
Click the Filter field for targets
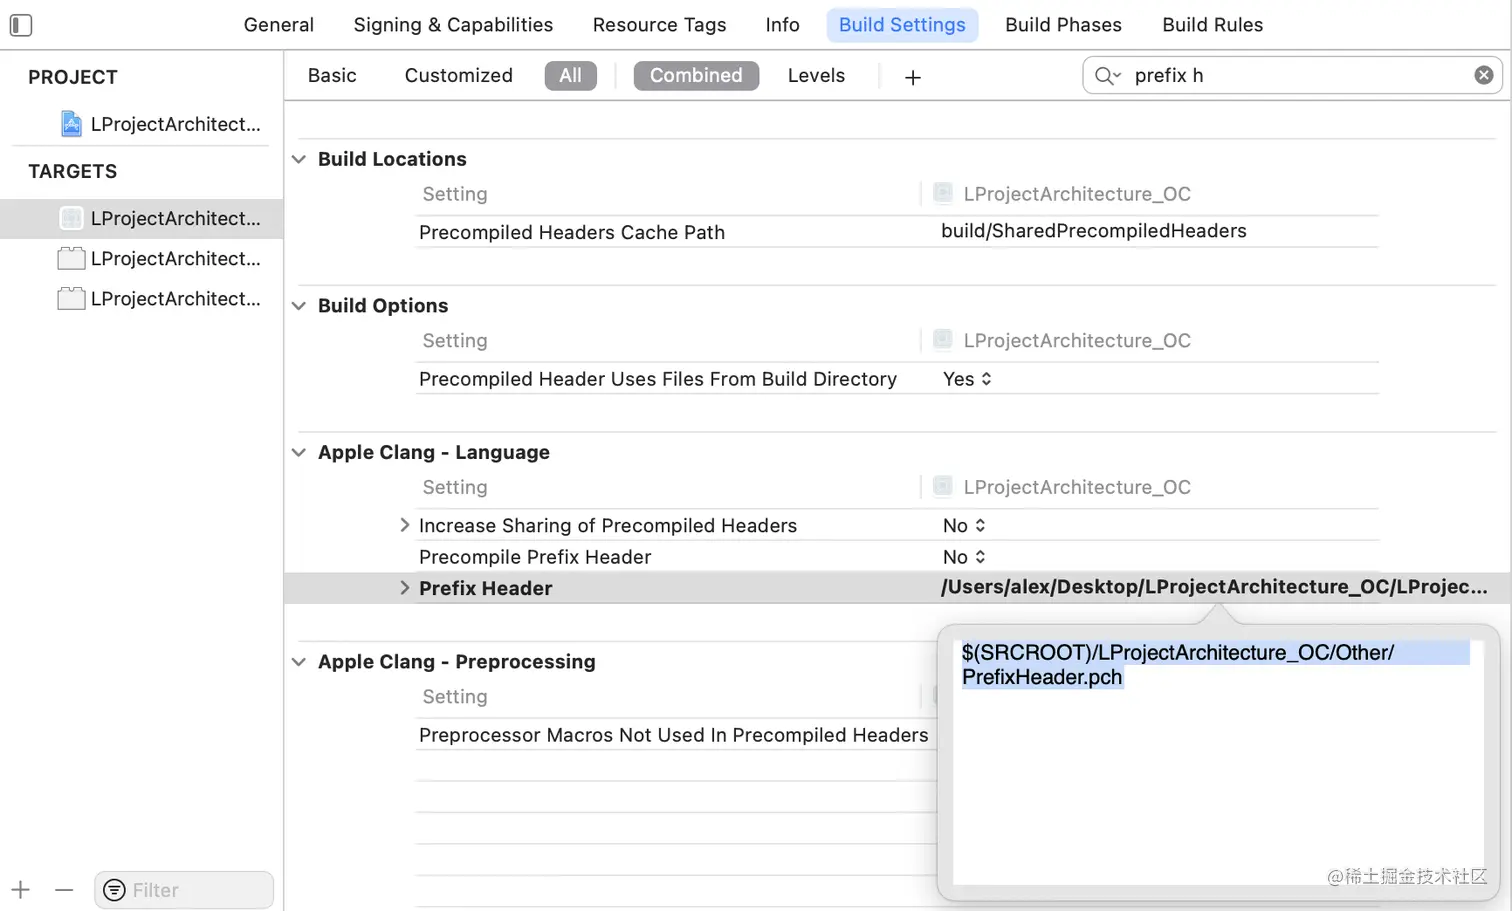point(184,890)
